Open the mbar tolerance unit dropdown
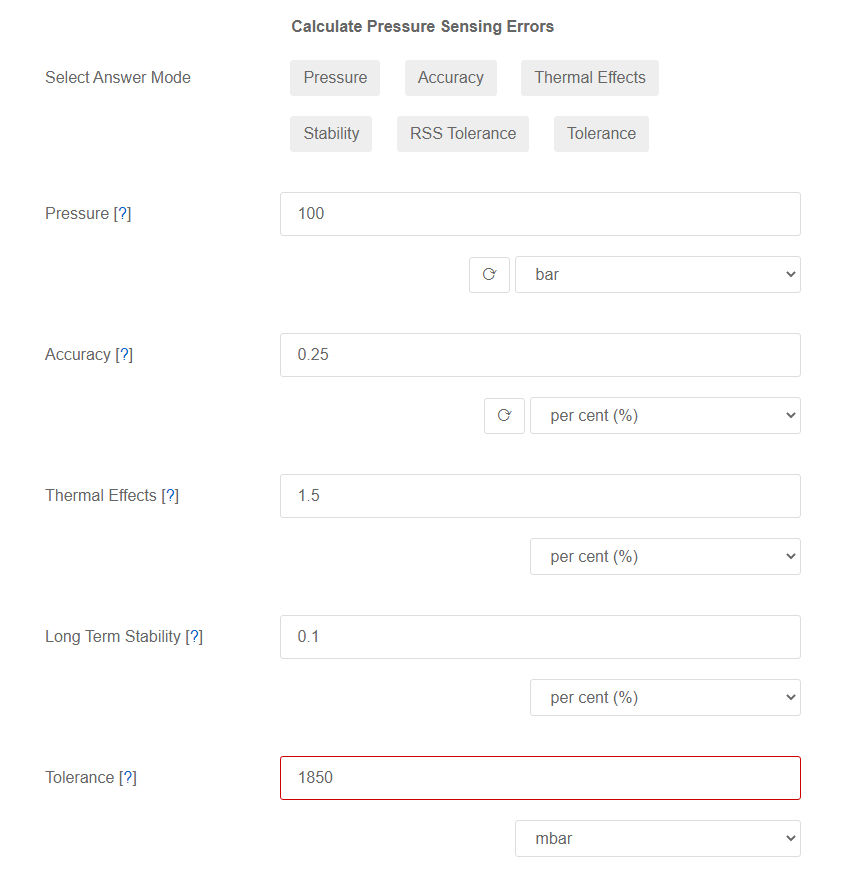846x870 pixels. (657, 838)
